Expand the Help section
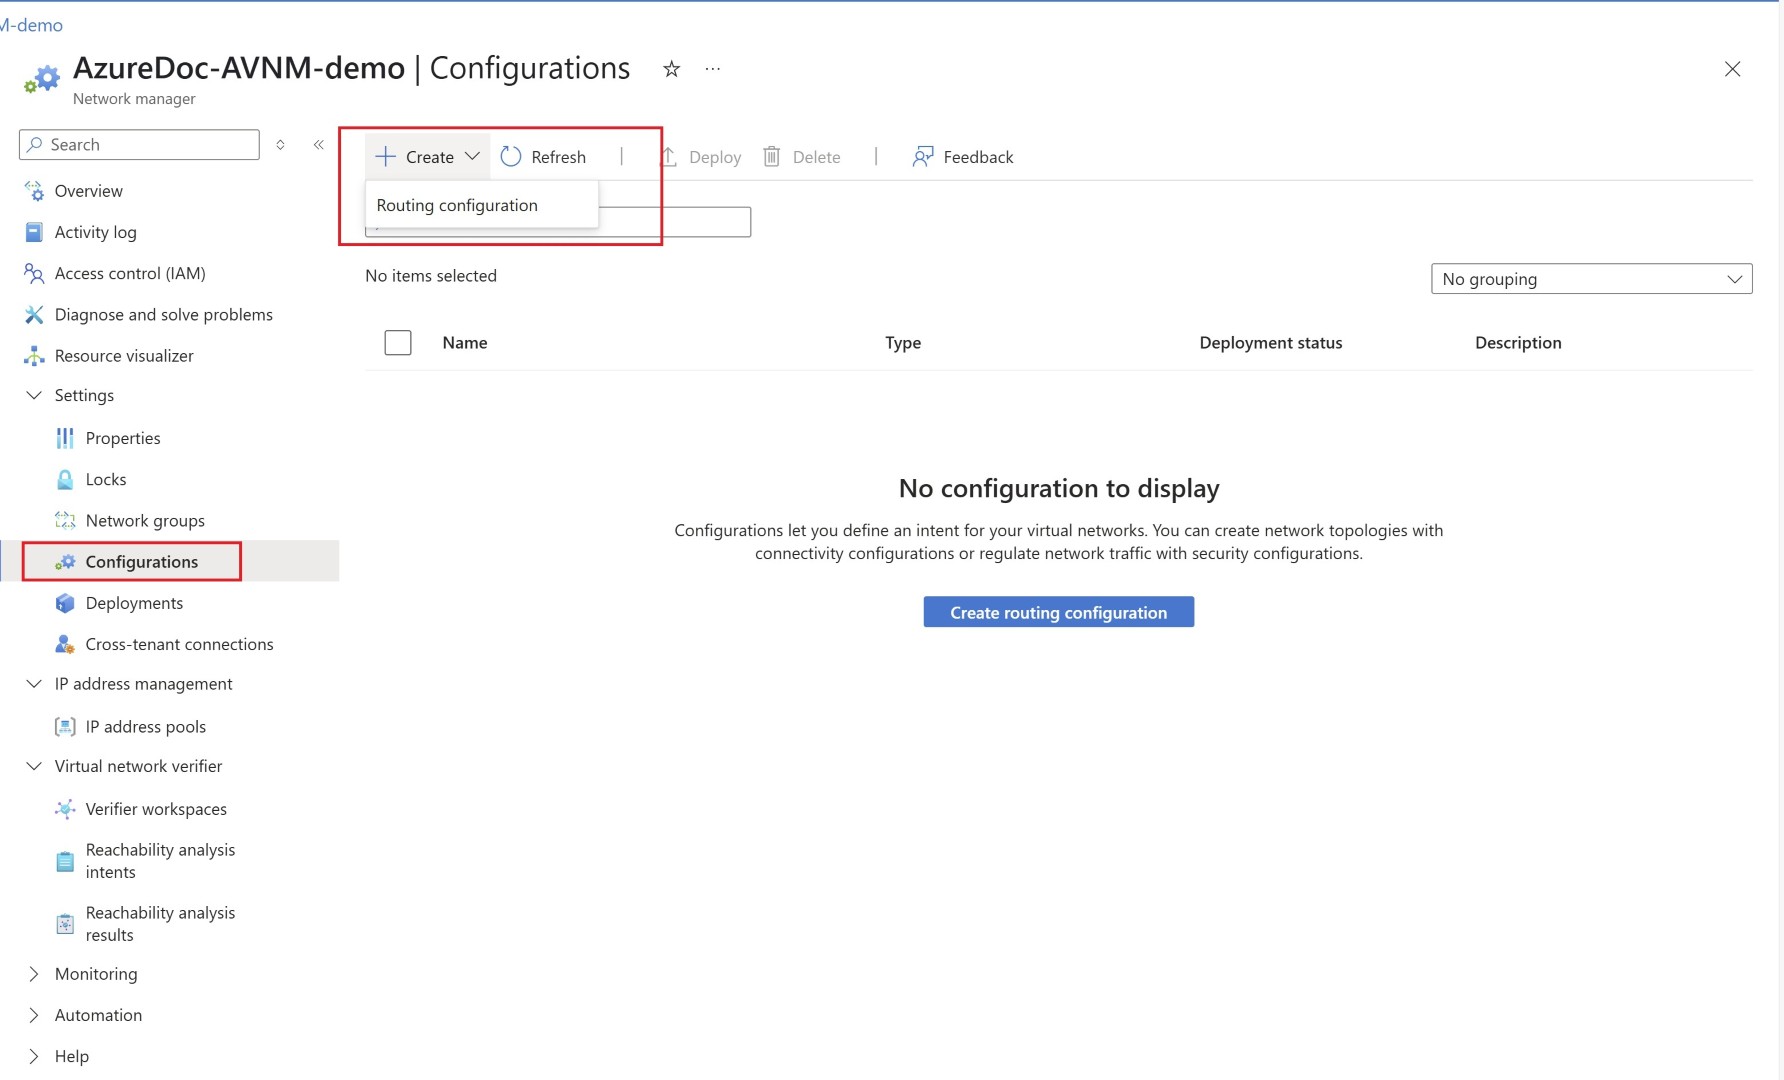Screen dimensions: 1784x1080 pos(34,1056)
